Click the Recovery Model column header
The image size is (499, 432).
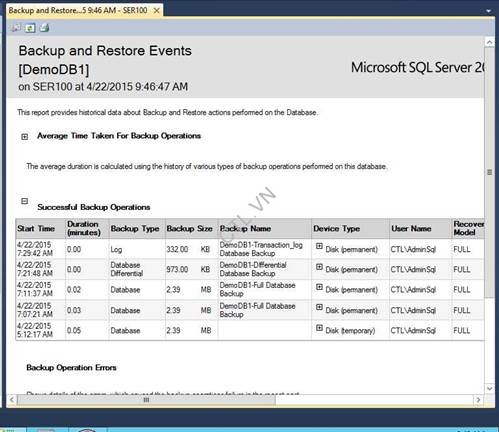tap(468, 229)
